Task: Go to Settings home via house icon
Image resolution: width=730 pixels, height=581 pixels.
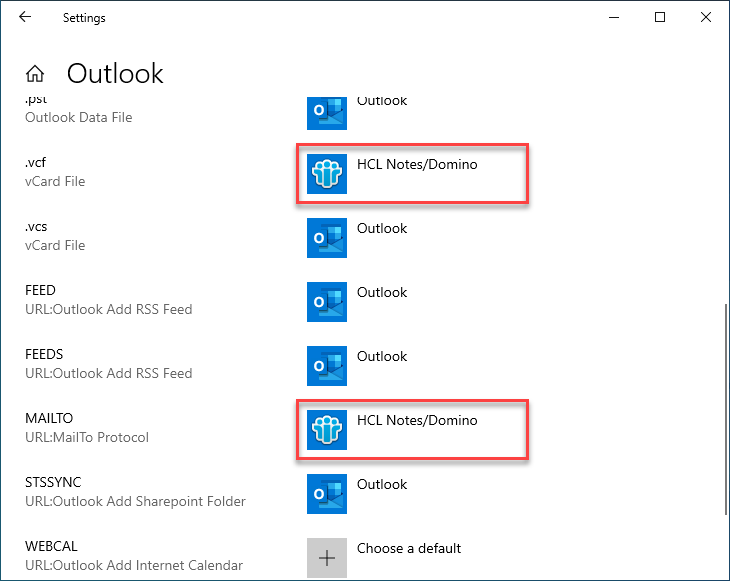Action: 35,74
